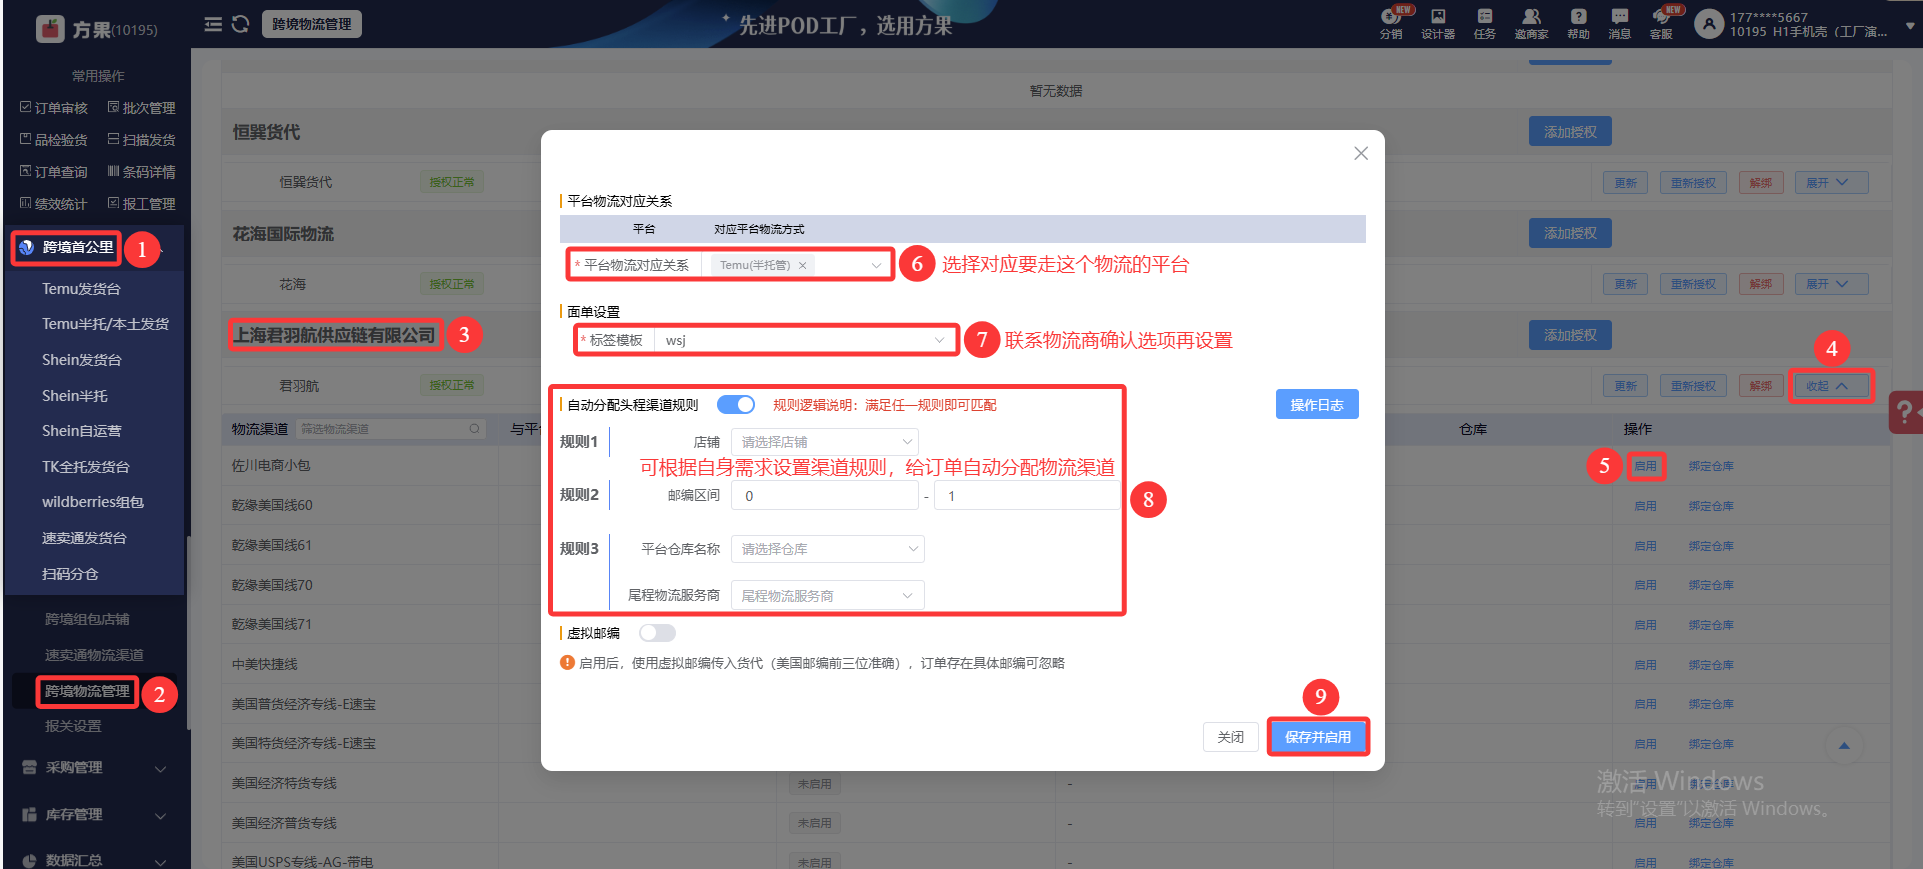Close the dialog with the X icon

click(1361, 153)
